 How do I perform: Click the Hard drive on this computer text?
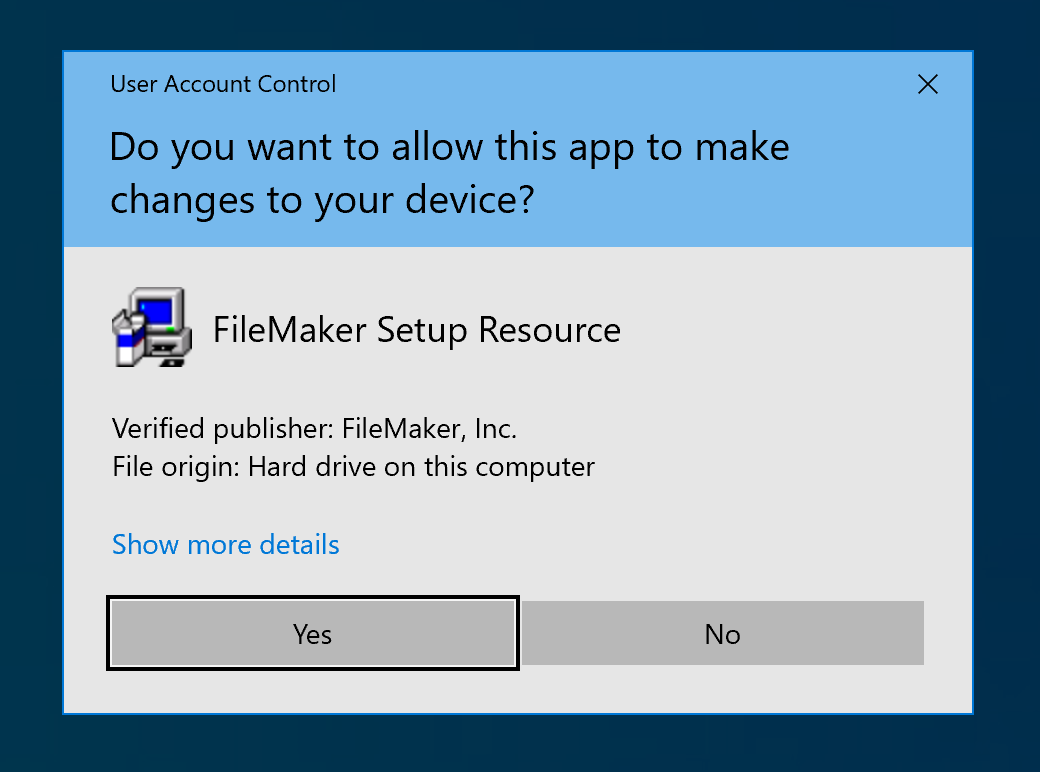click(421, 467)
